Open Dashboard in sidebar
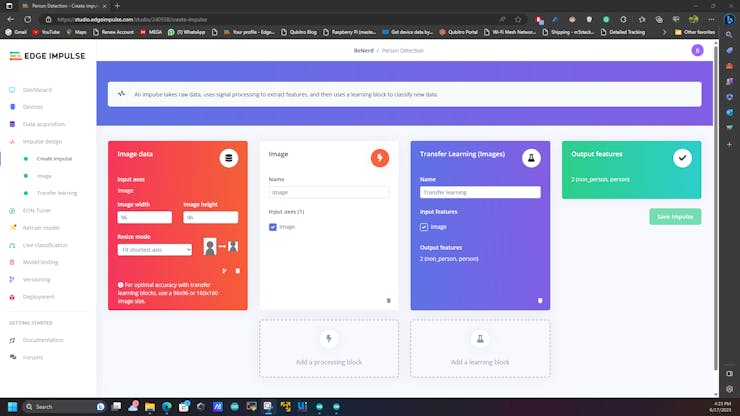Screen dimensions: 740x416 [37, 90]
